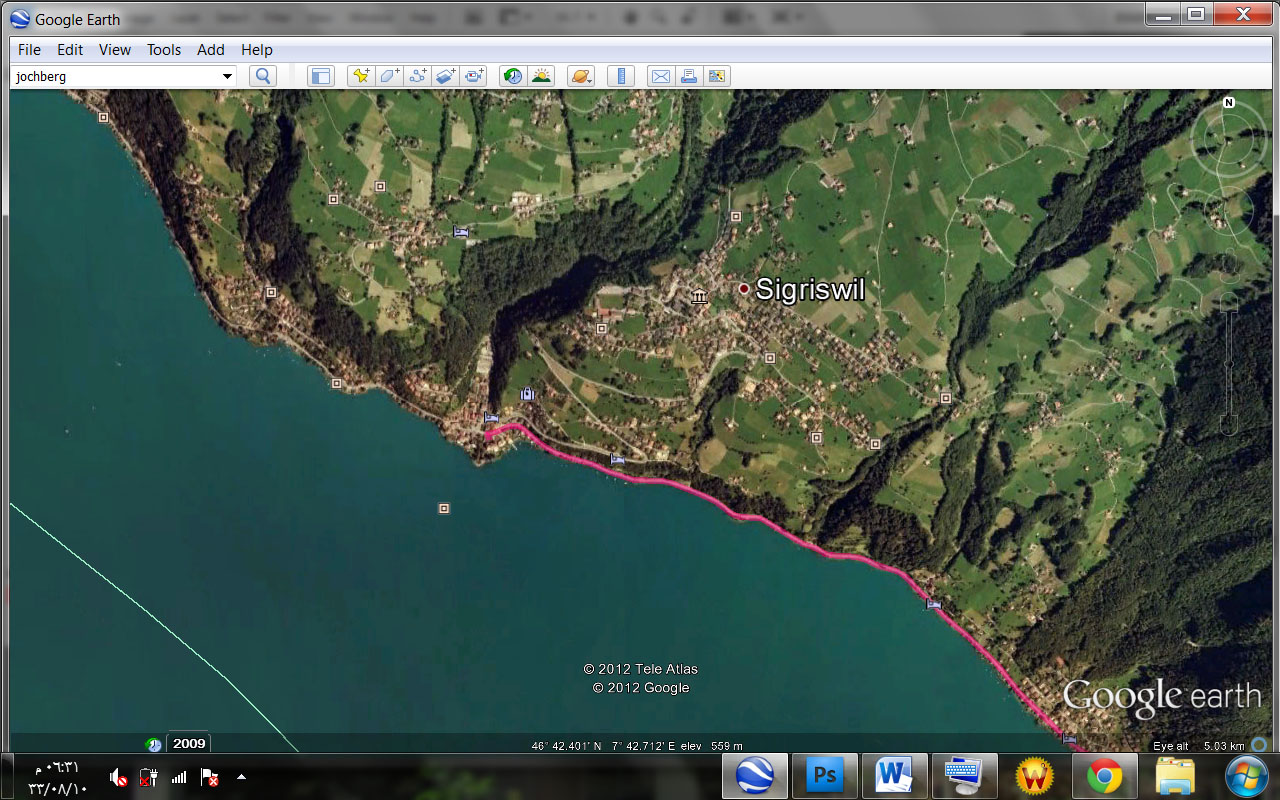Toggle sunlight across the landscape
1280x800 pixels.
pyautogui.click(x=541, y=76)
